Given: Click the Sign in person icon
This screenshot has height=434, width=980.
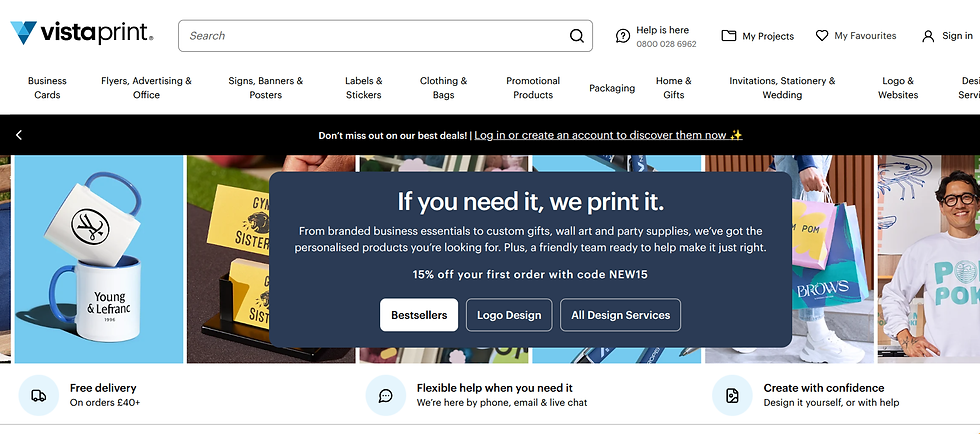Looking at the screenshot, I should click(x=928, y=36).
